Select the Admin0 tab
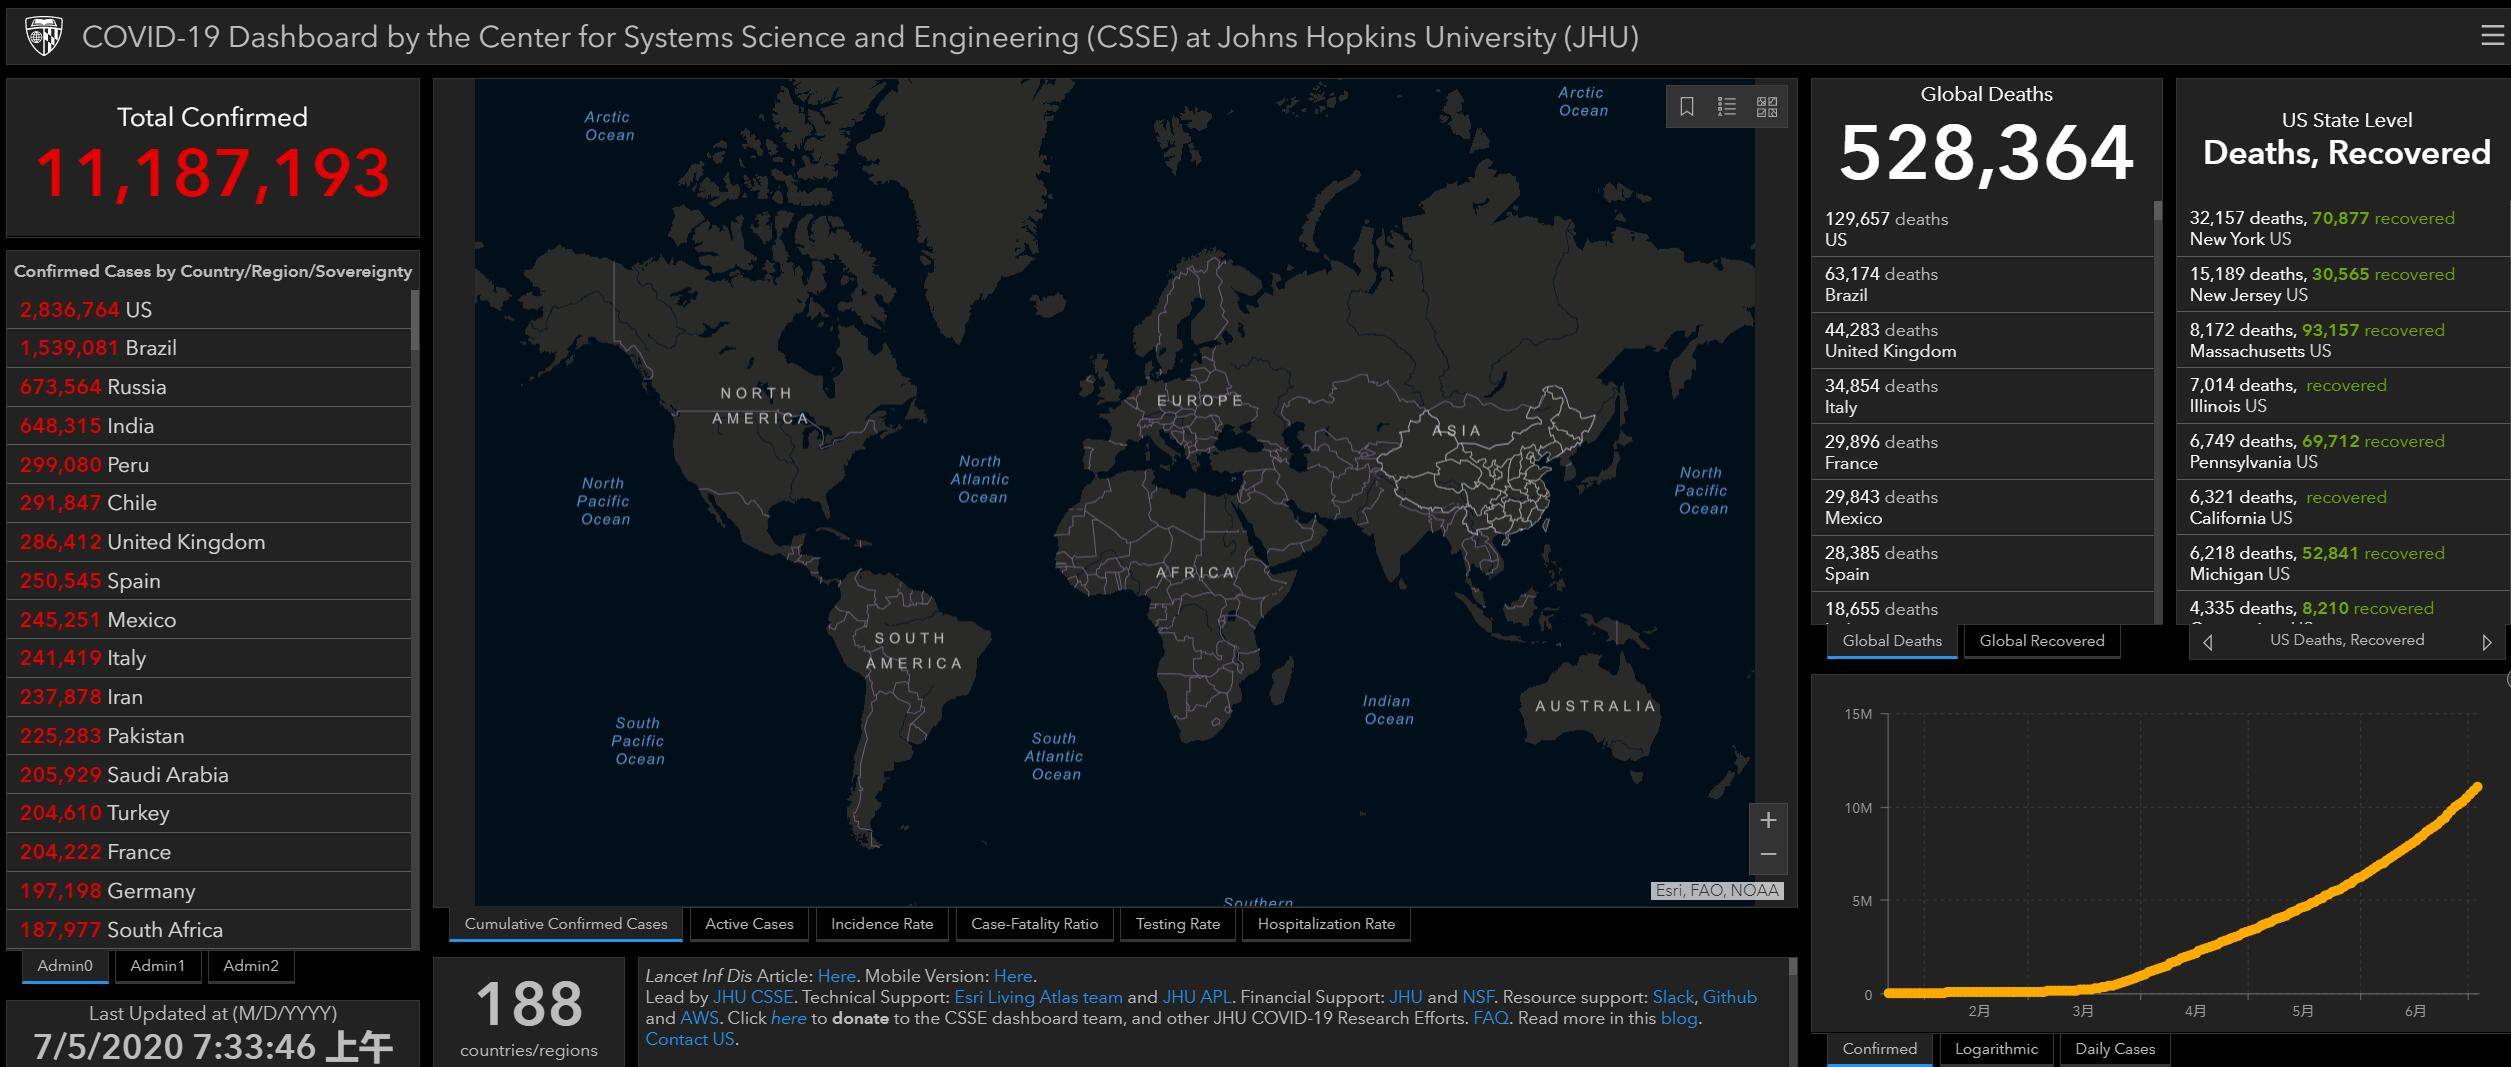This screenshot has width=2511, height=1067. (x=65, y=966)
